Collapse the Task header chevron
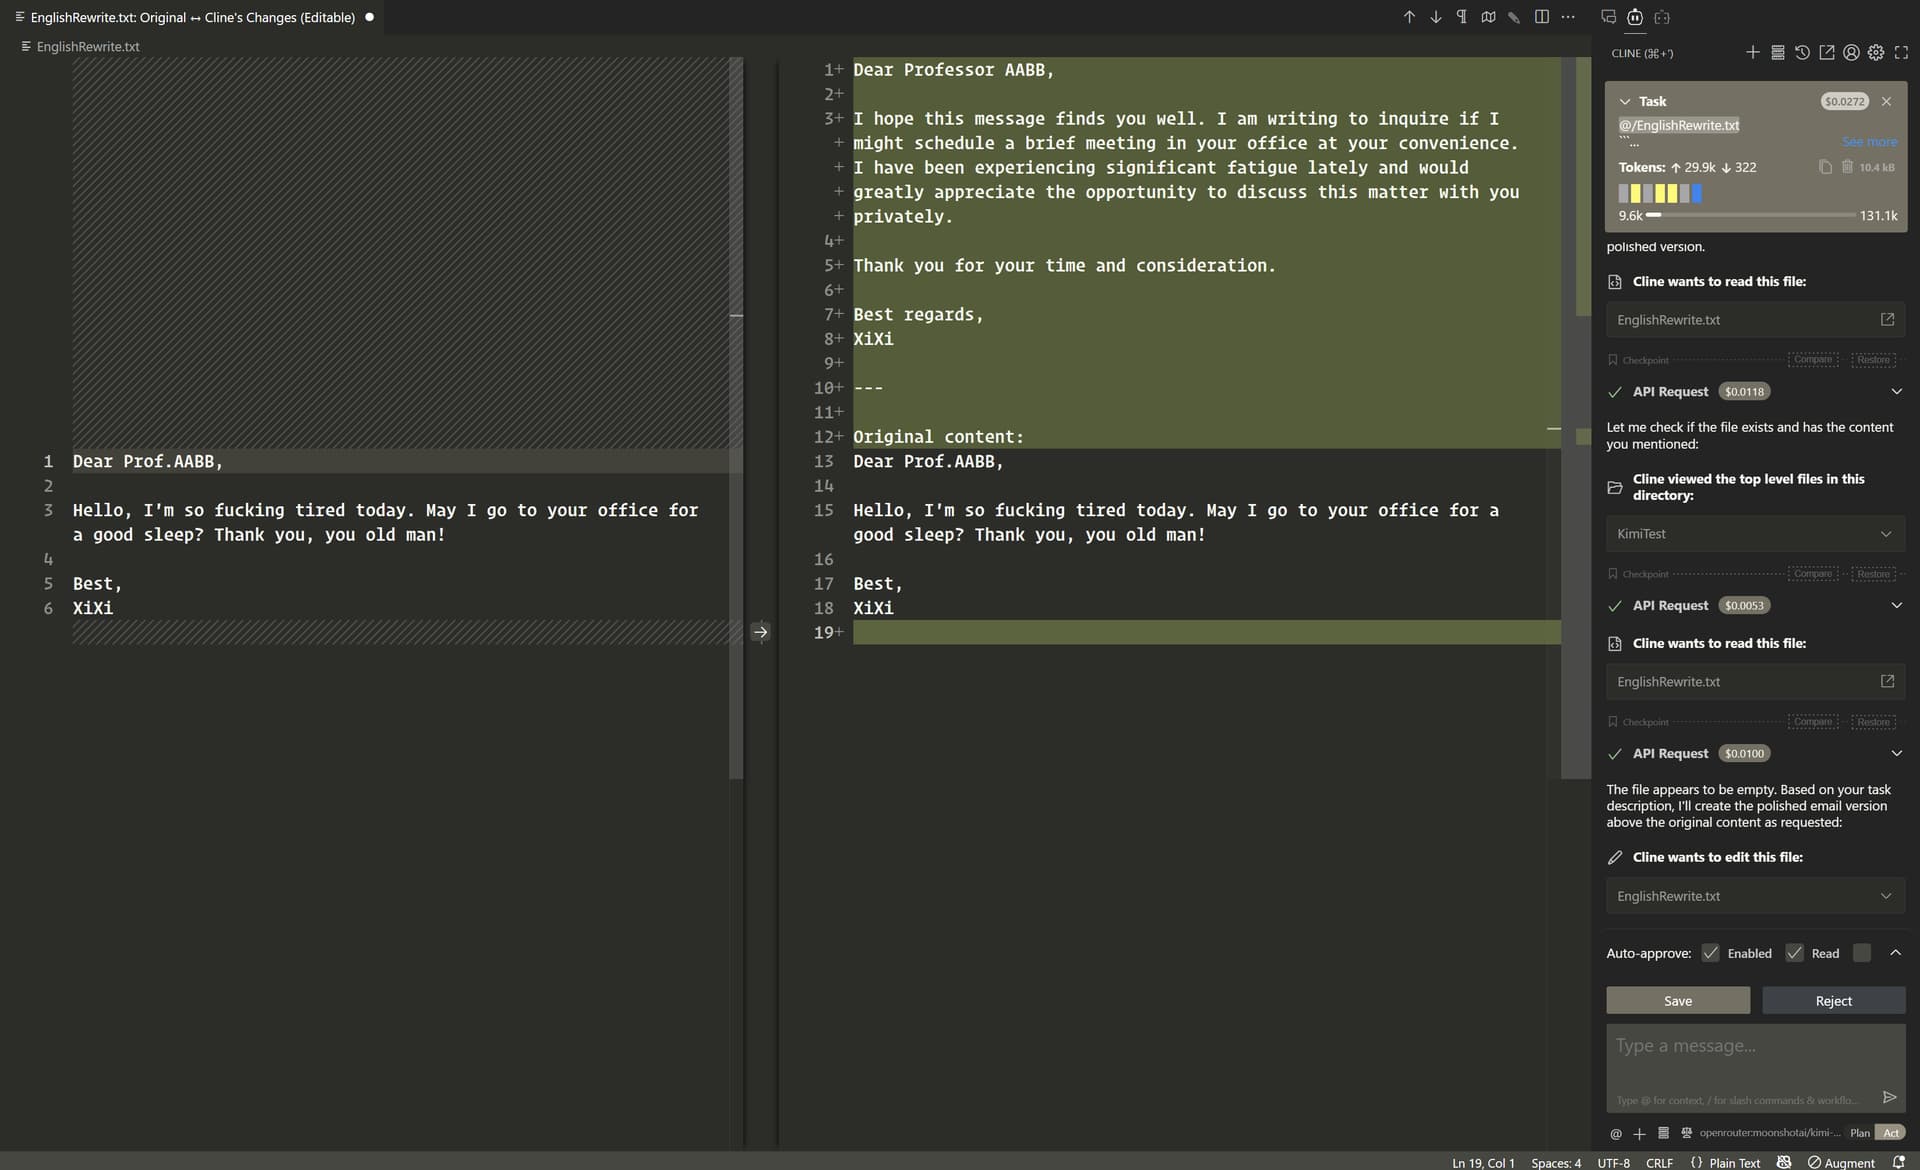1920x1170 pixels. pos(1625,101)
